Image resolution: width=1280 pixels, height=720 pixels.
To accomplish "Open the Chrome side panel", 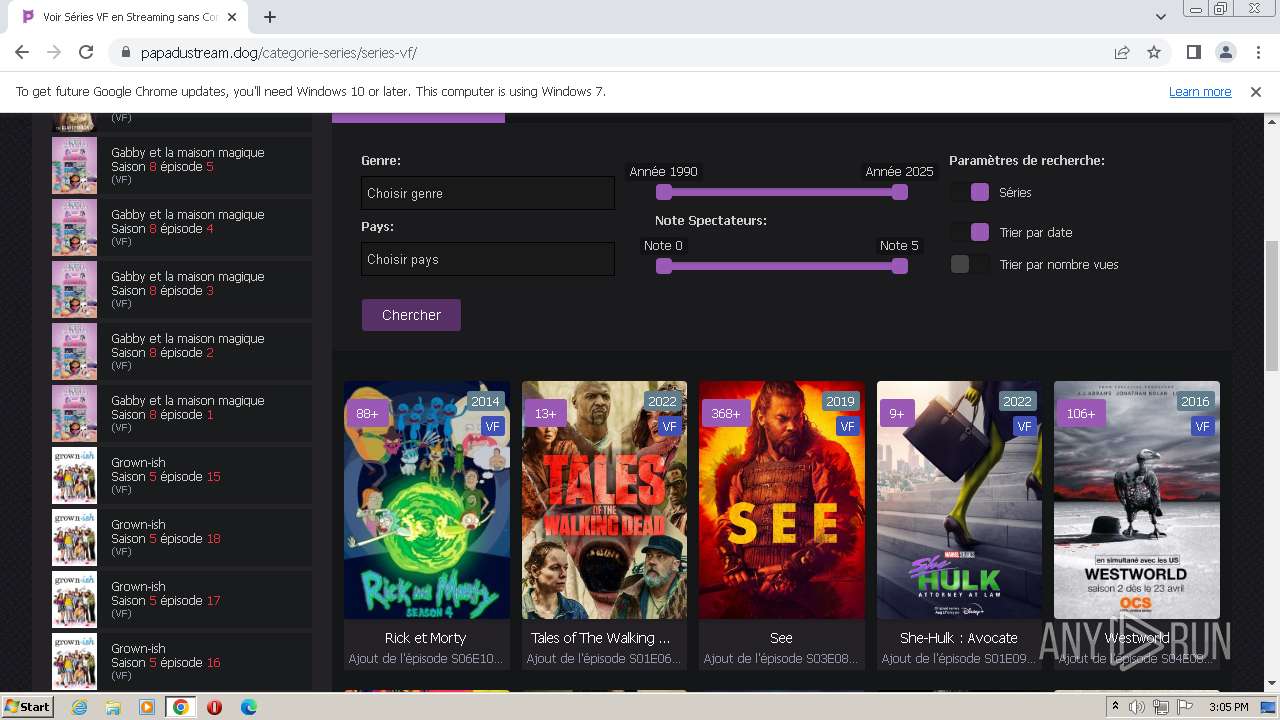I will point(1193,52).
